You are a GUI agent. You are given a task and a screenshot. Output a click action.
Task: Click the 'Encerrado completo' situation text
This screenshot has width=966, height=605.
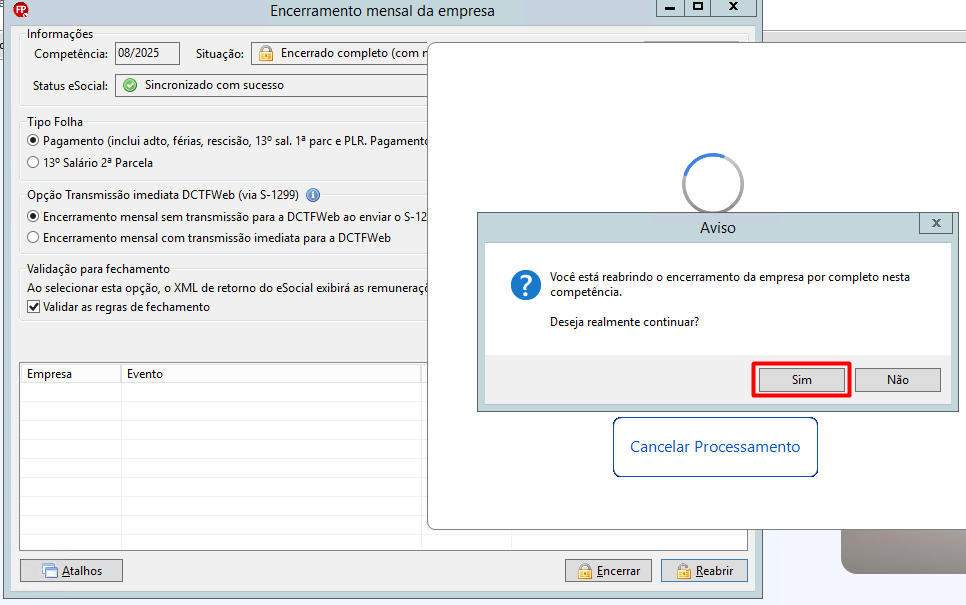click(354, 53)
